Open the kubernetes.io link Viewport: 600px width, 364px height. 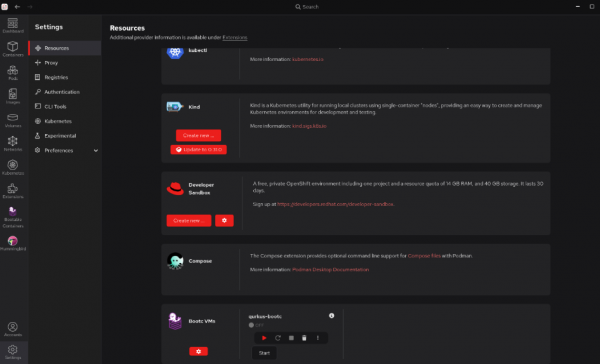(x=308, y=59)
